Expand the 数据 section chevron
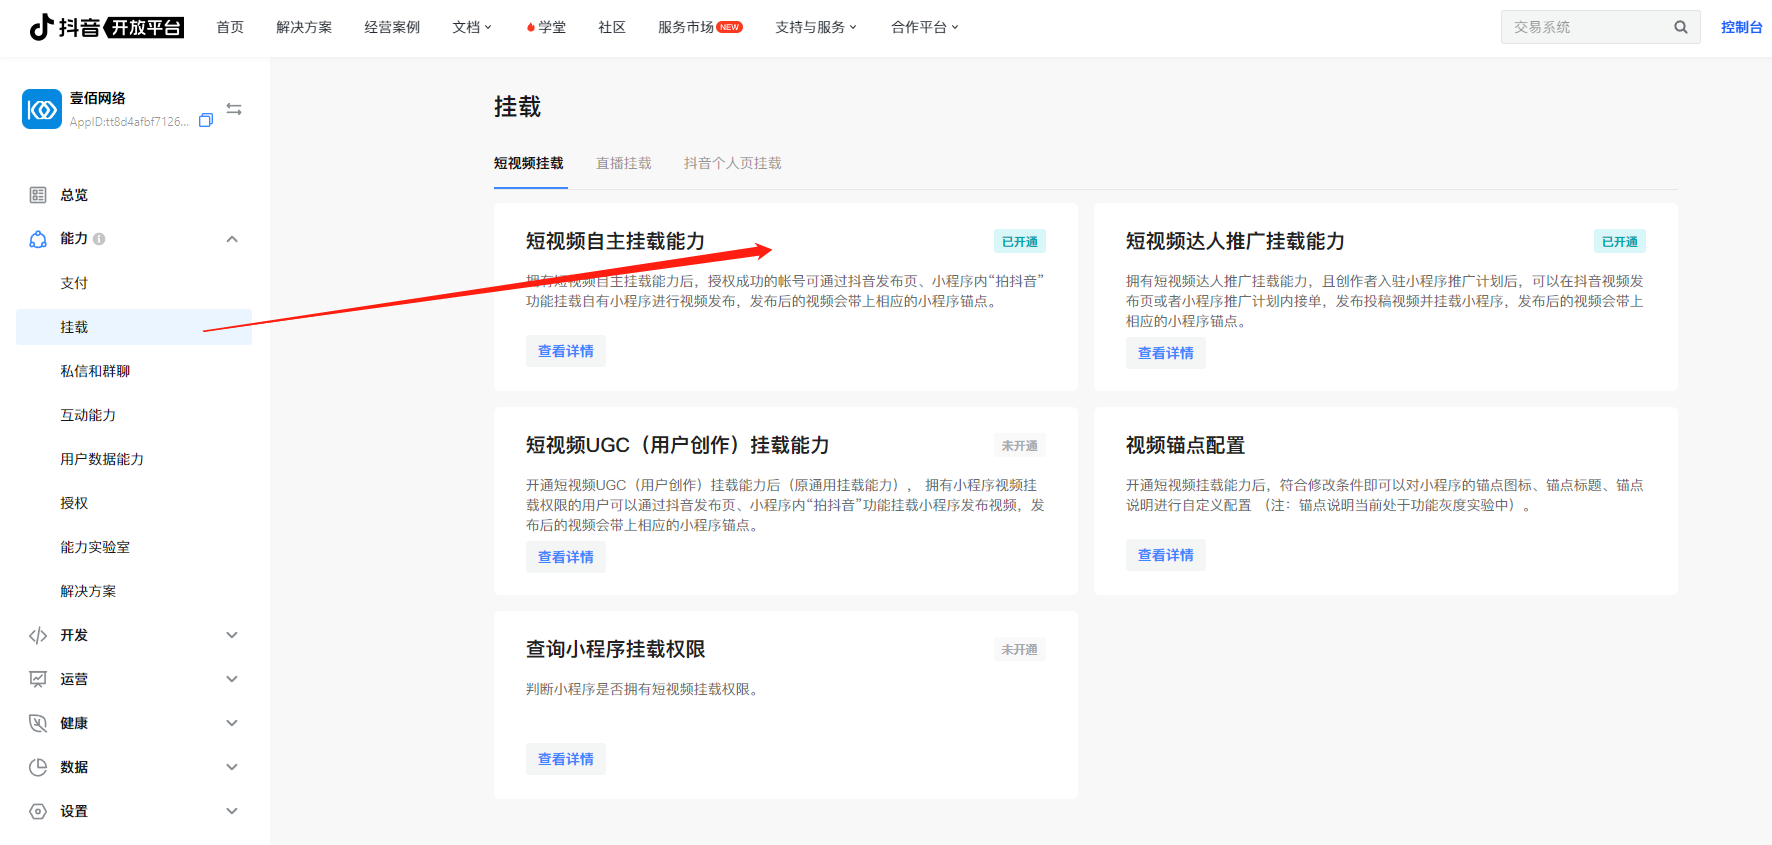1772x845 pixels. click(x=232, y=767)
